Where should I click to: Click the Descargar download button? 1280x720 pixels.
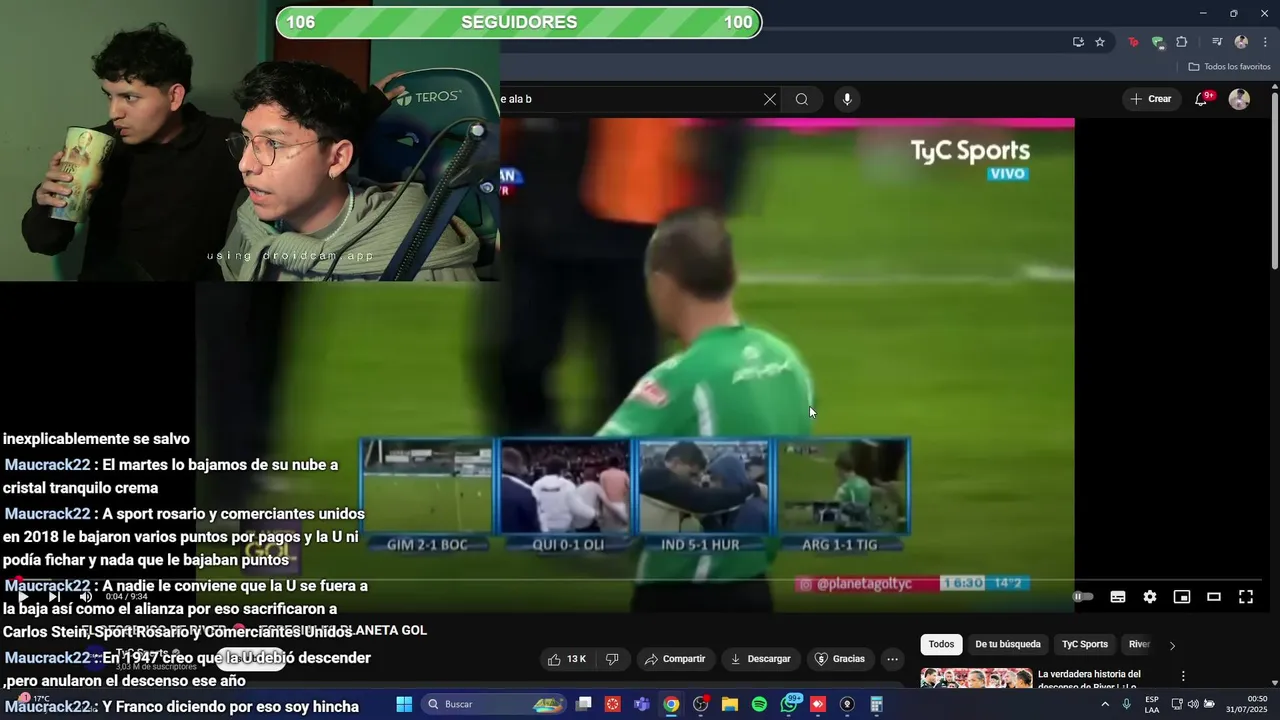[x=760, y=659]
